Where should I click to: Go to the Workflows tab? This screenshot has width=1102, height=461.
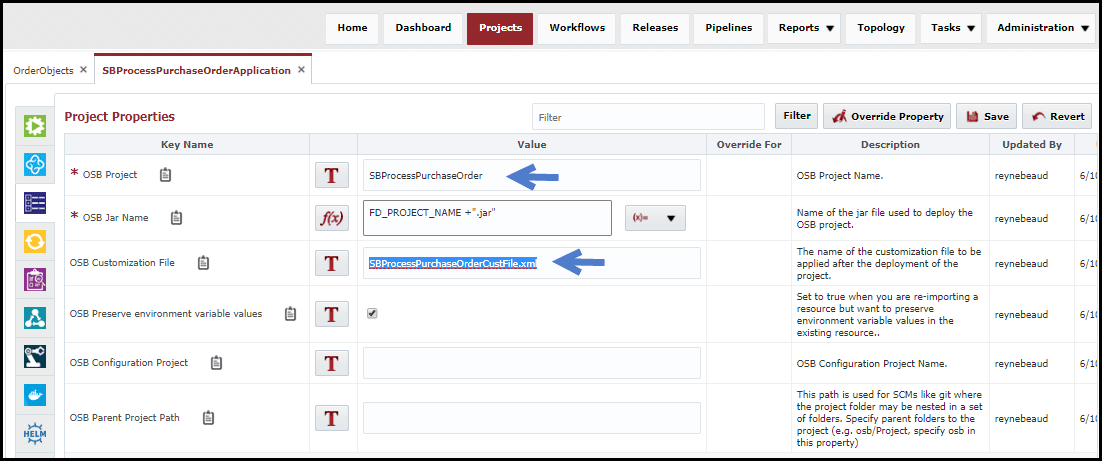point(577,28)
